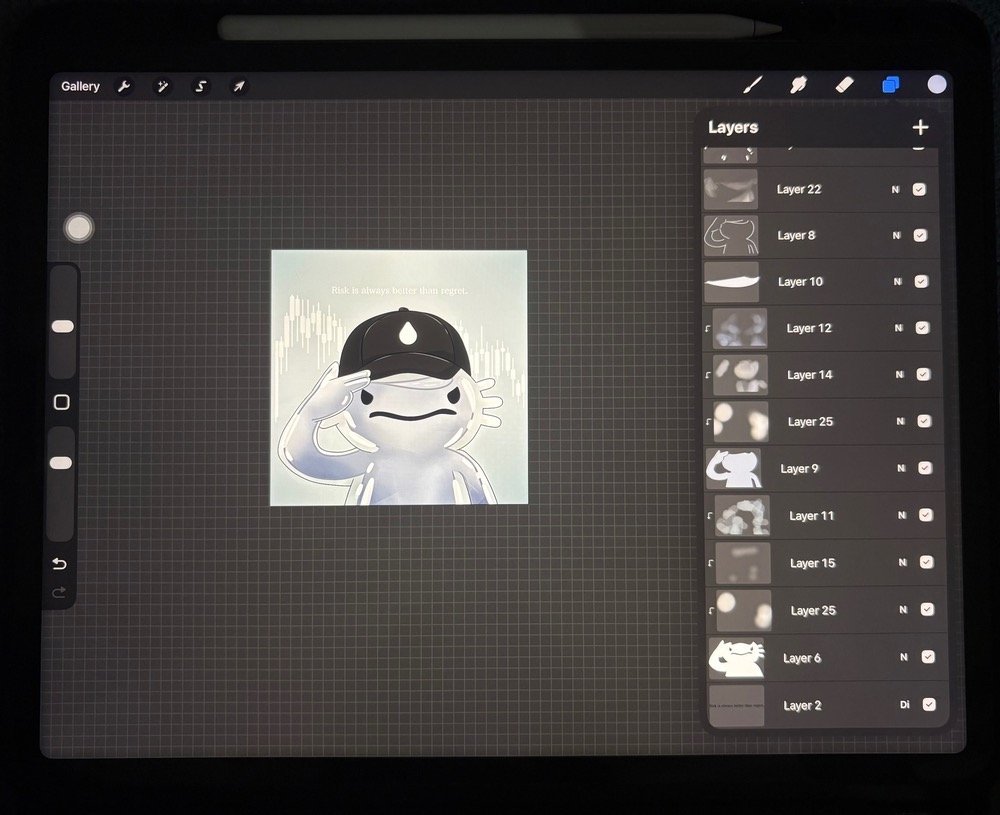The height and width of the screenshot is (815, 1000).
Task: Expand blend mode N for Layer 12
Action: coord(899,328)
